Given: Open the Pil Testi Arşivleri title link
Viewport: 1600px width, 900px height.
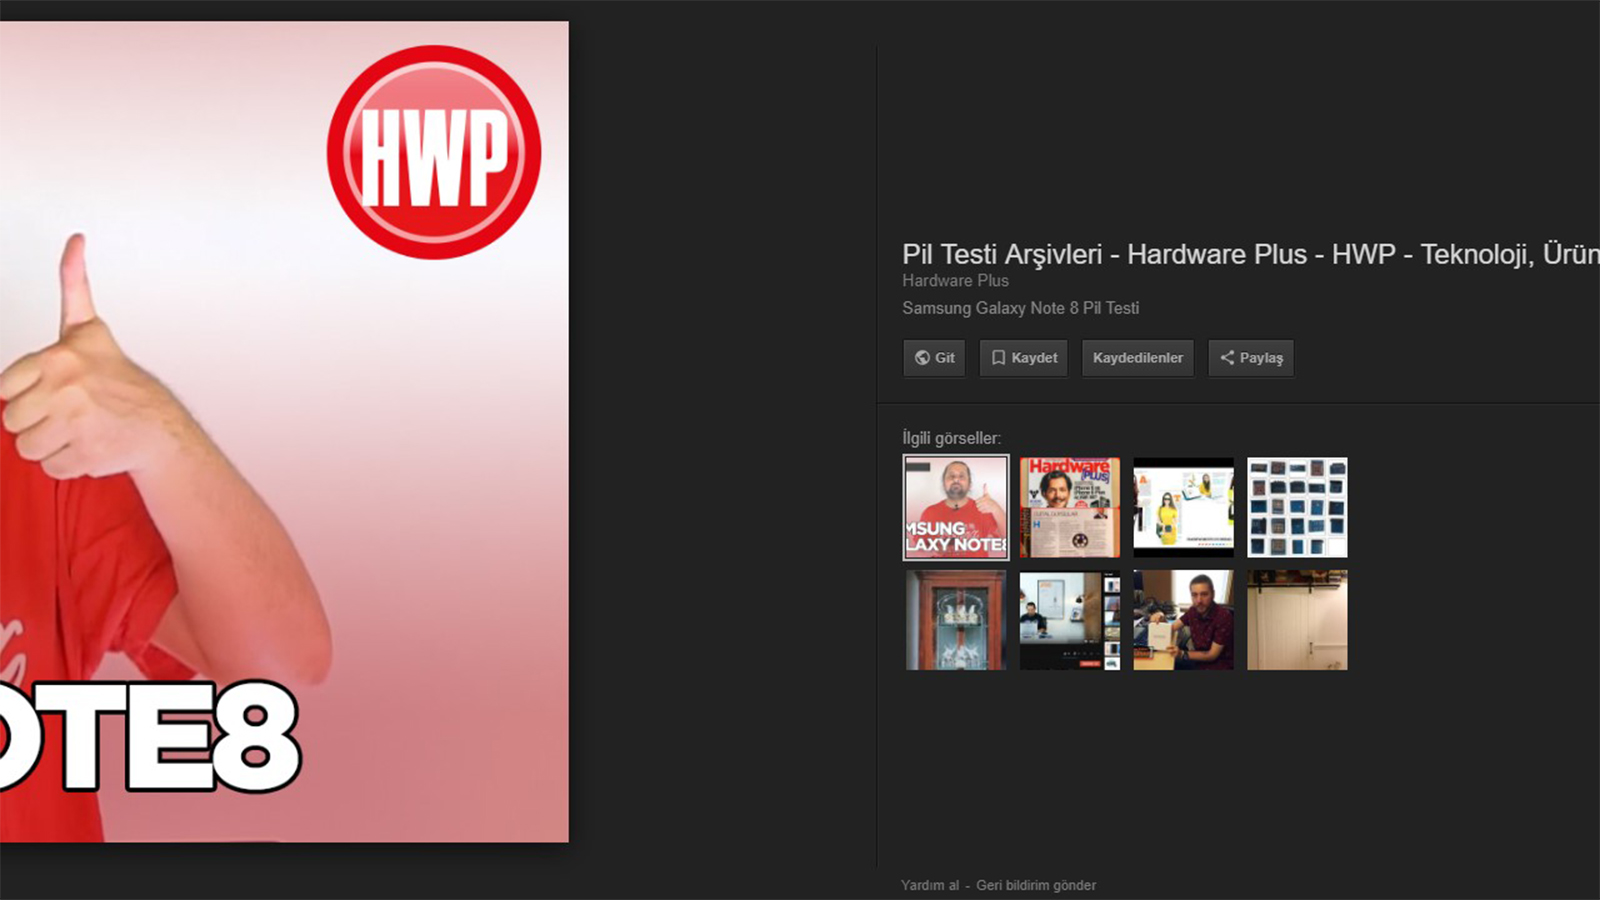Looking at the screenshot, I should pos(1251,254).
